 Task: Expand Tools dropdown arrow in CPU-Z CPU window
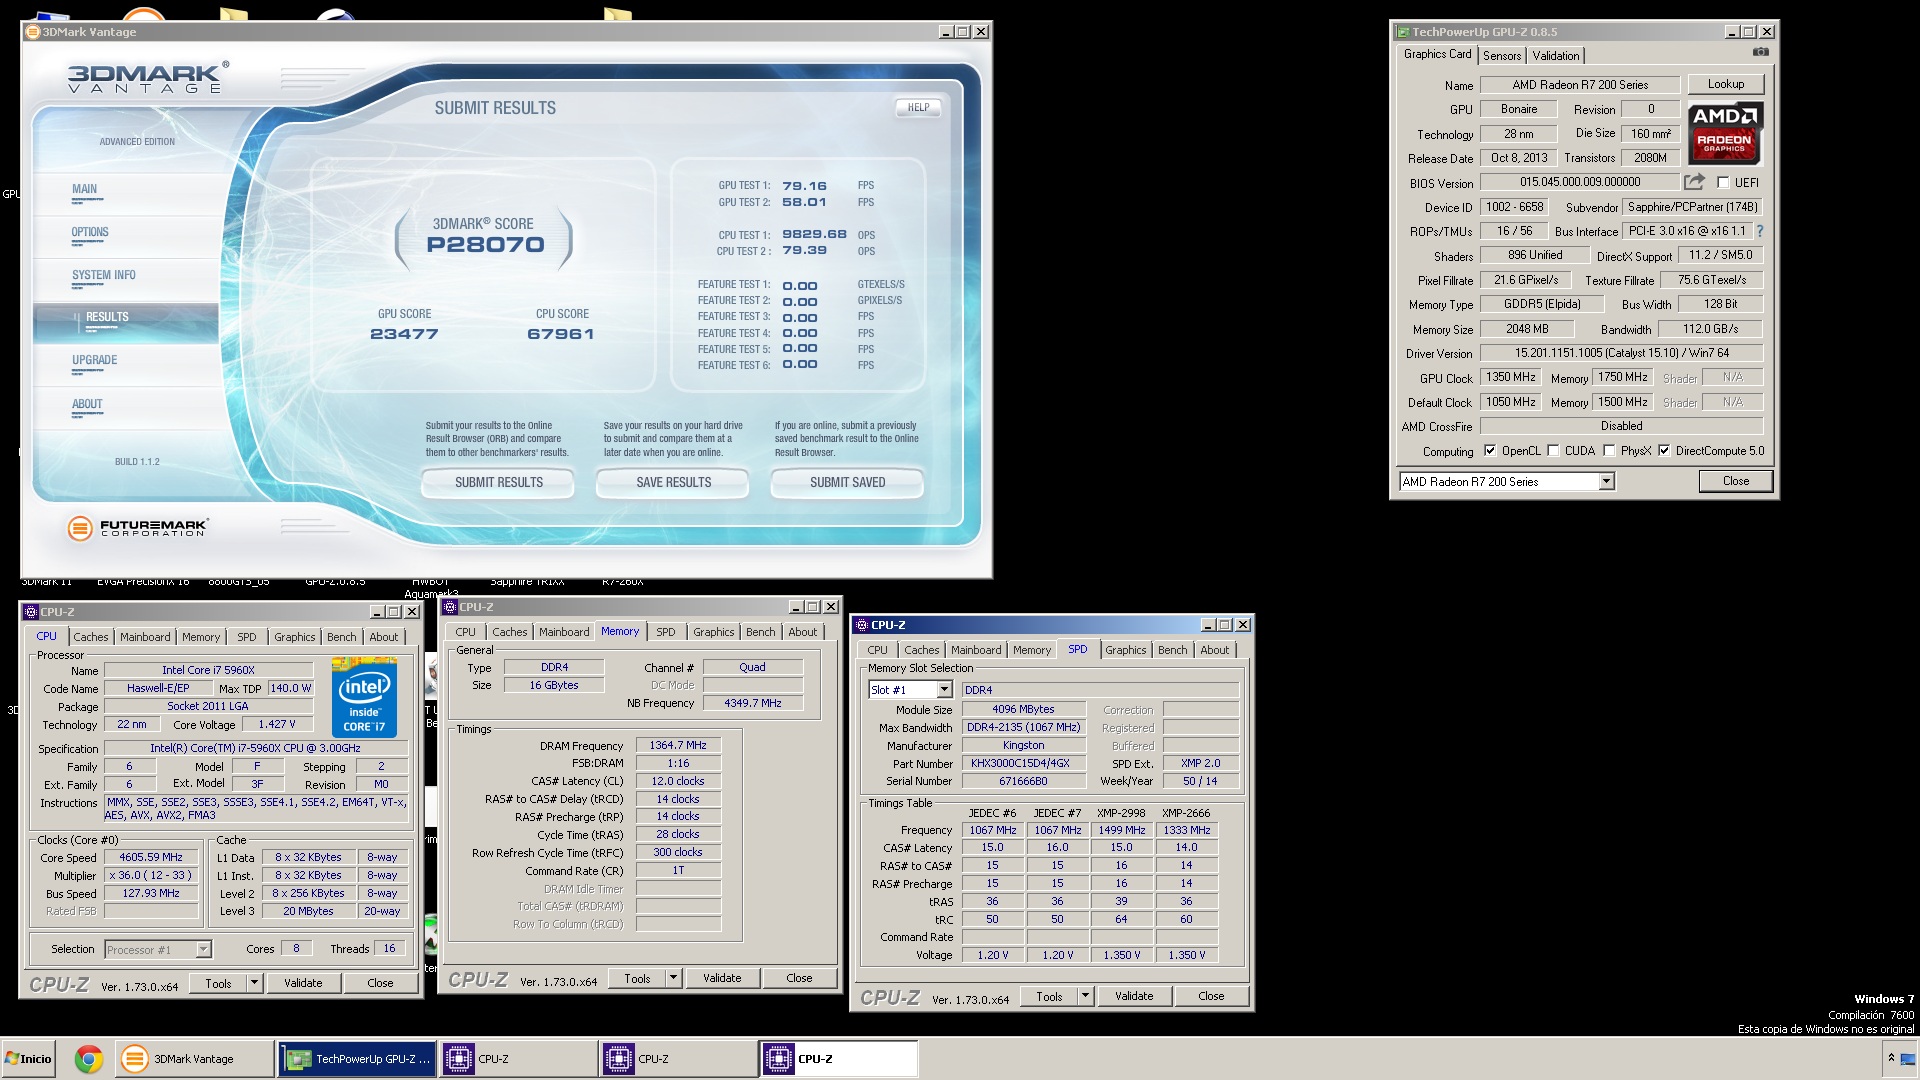(254, 983)
